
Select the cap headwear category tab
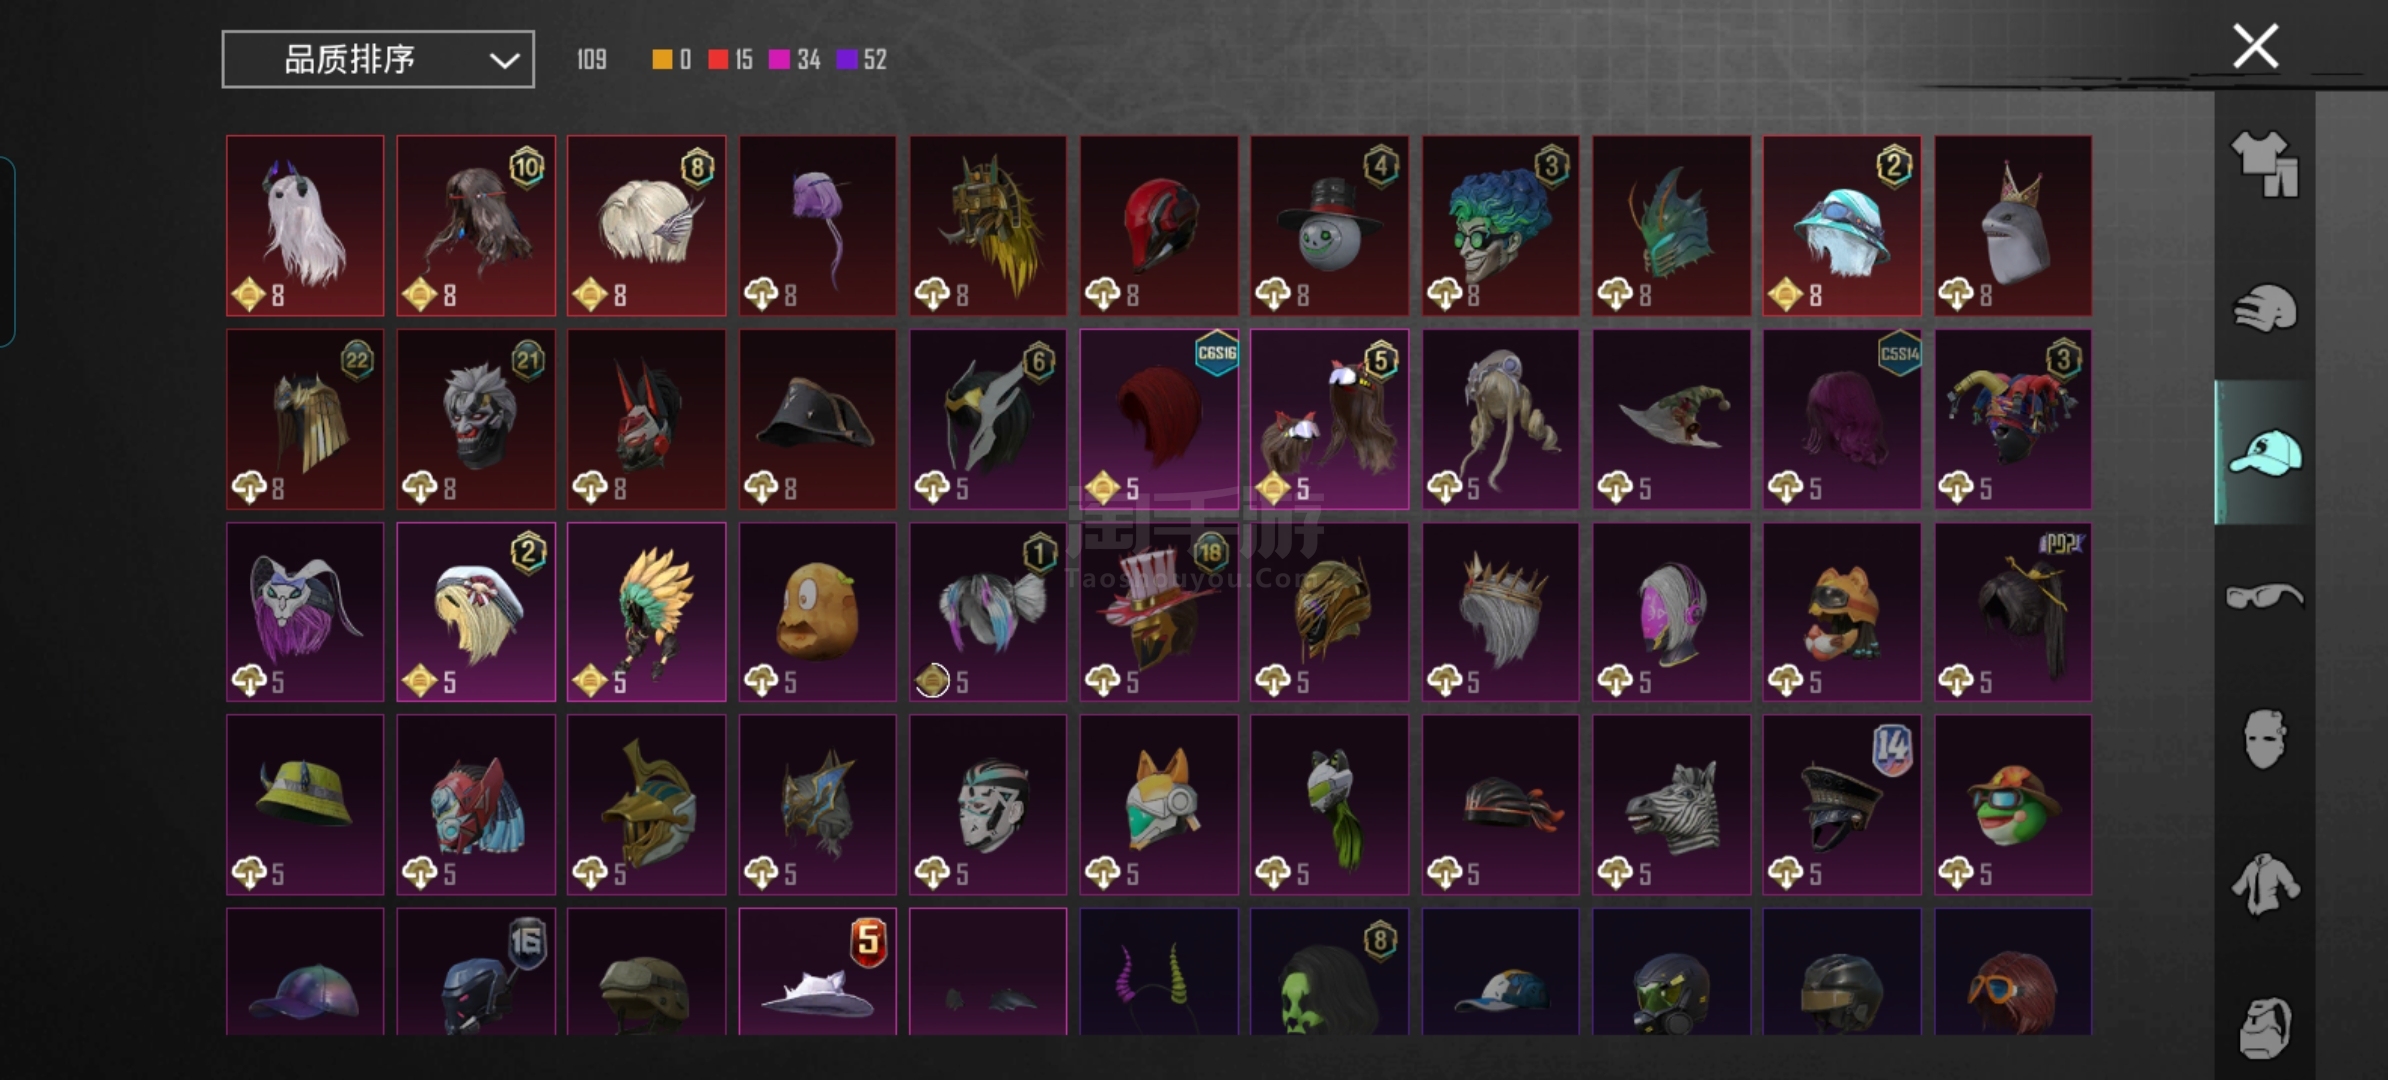2265,453
